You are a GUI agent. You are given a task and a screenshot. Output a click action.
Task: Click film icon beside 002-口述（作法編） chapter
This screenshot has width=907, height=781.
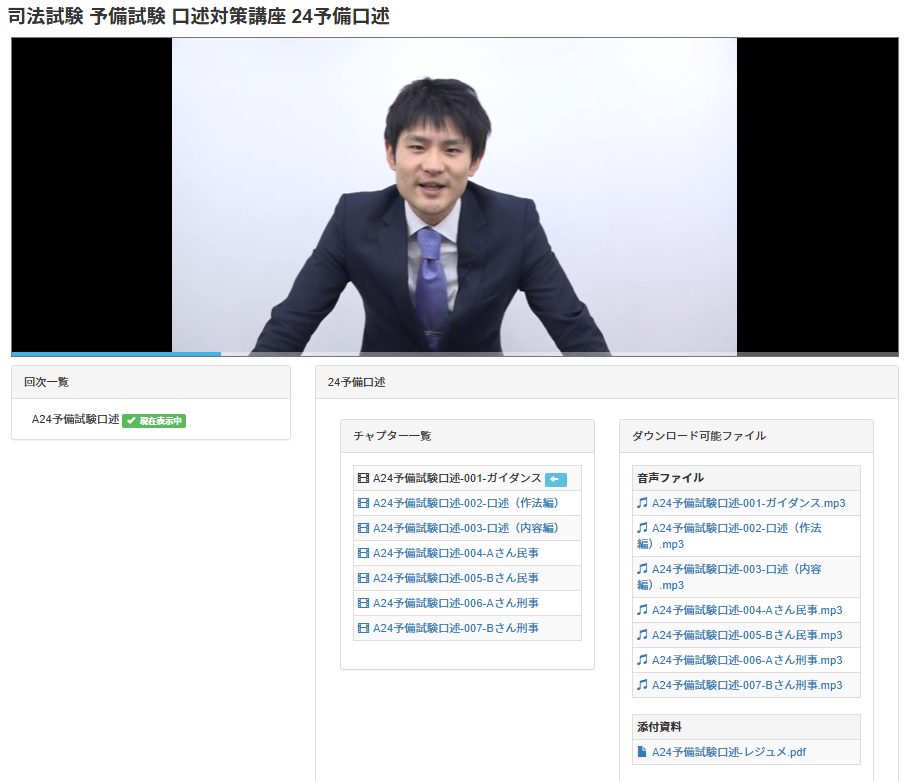[x=363, y=503]
